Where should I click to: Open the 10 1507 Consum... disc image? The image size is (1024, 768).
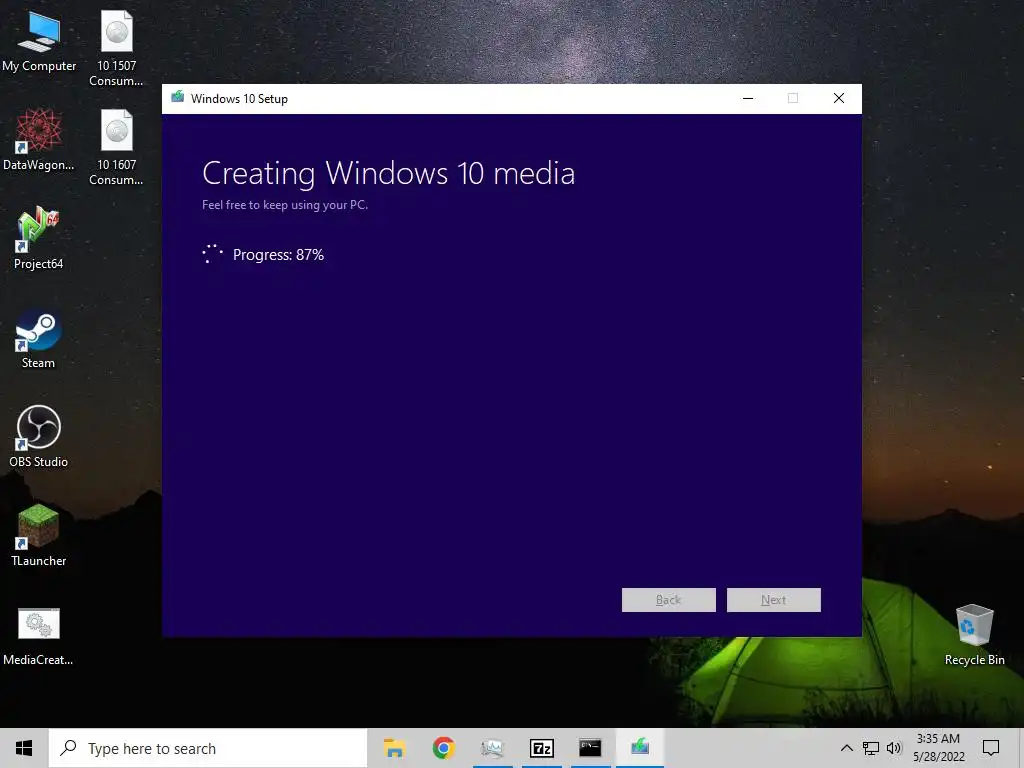[x=116, y=48]
